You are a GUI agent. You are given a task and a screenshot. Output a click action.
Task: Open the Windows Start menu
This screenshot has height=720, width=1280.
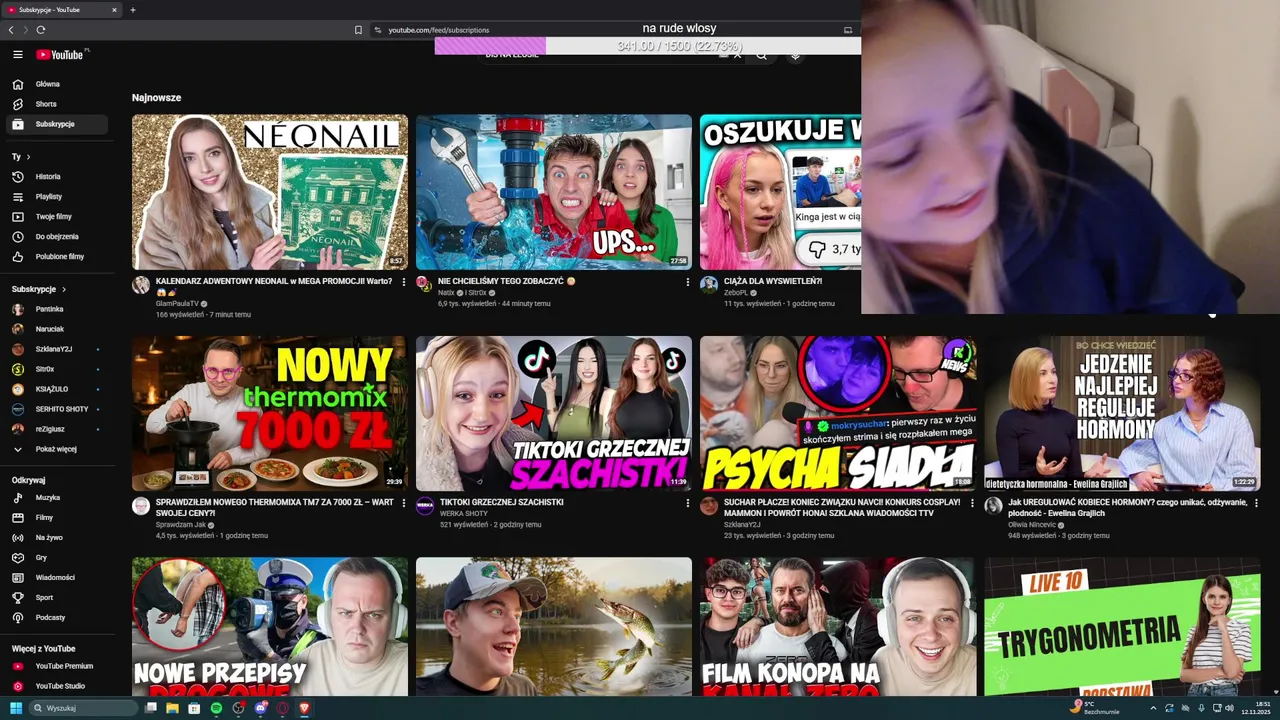click(x=16, y=708)
